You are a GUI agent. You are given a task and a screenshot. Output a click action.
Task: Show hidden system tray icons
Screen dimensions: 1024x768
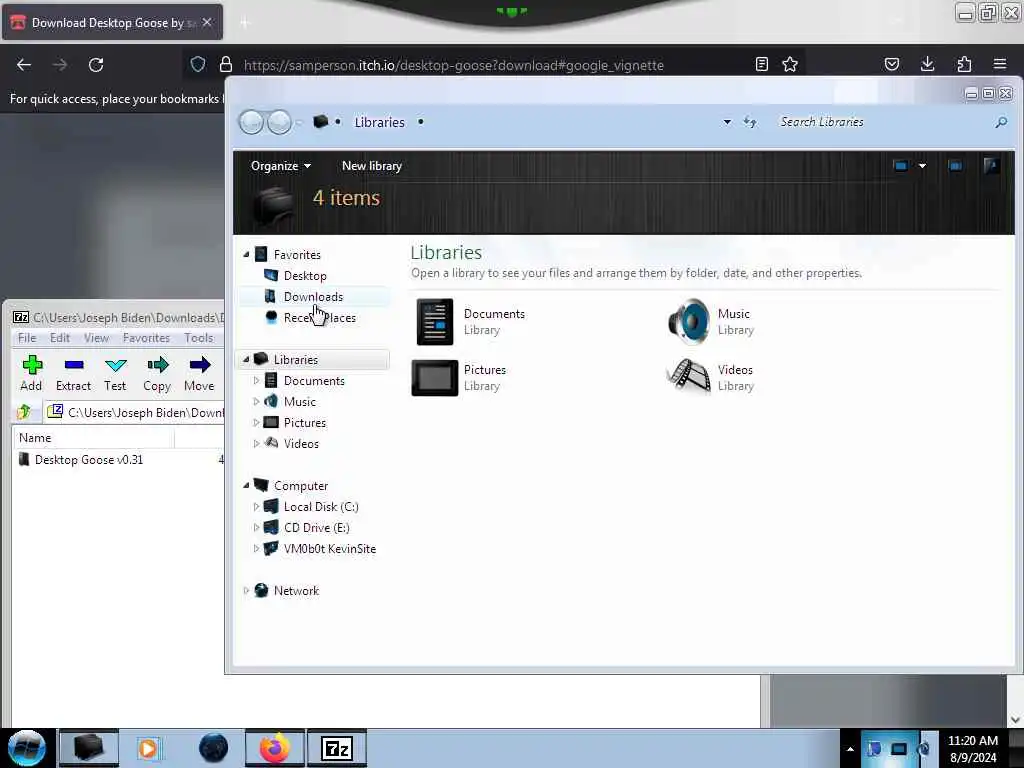click(x=850, y=749)
